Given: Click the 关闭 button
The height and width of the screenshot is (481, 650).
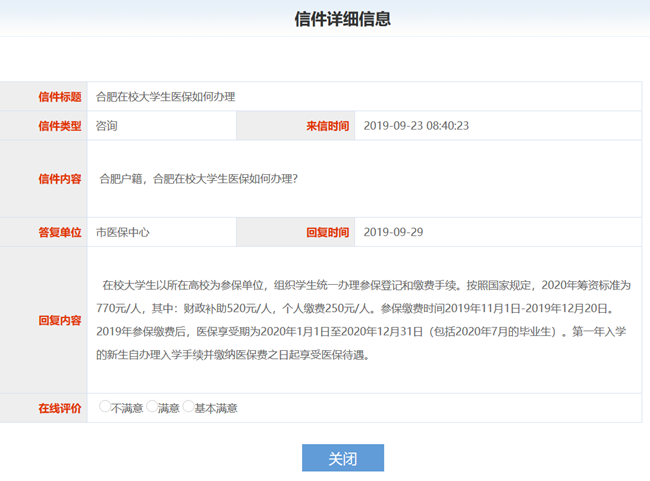Looking at the screenshot, I should click(x=343, y=458).
